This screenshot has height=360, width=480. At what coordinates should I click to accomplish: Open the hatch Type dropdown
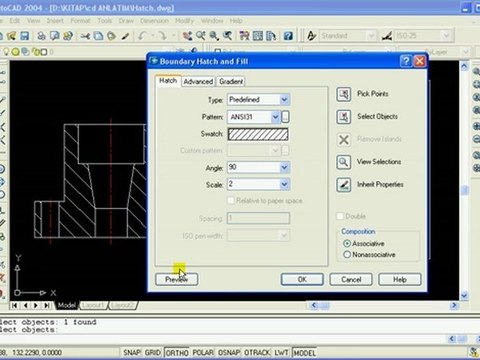284,99
